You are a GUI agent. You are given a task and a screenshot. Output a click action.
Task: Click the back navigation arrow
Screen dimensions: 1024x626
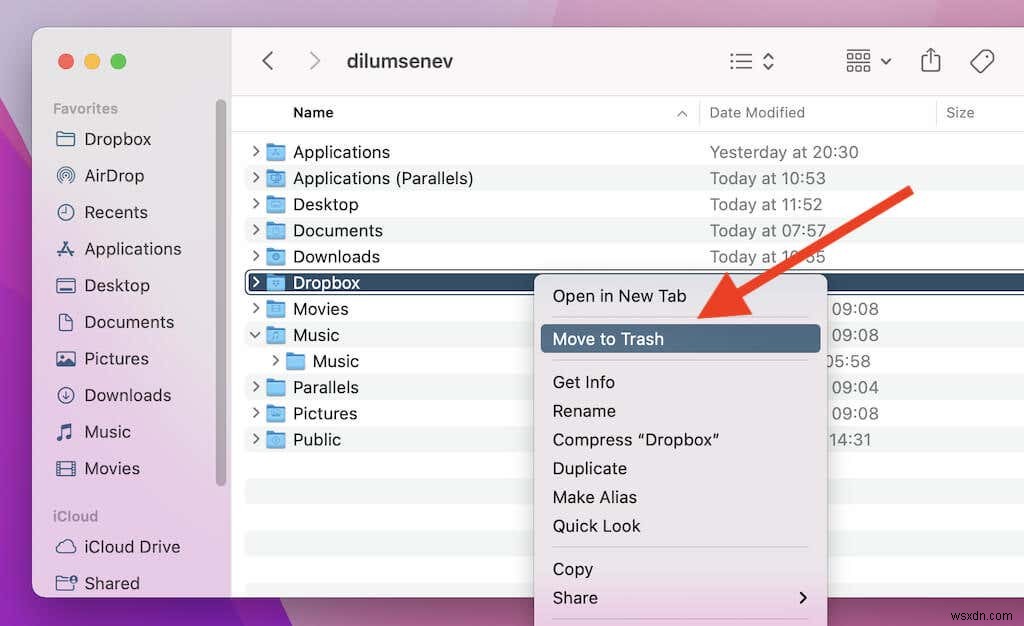click(x=268, y=60)
